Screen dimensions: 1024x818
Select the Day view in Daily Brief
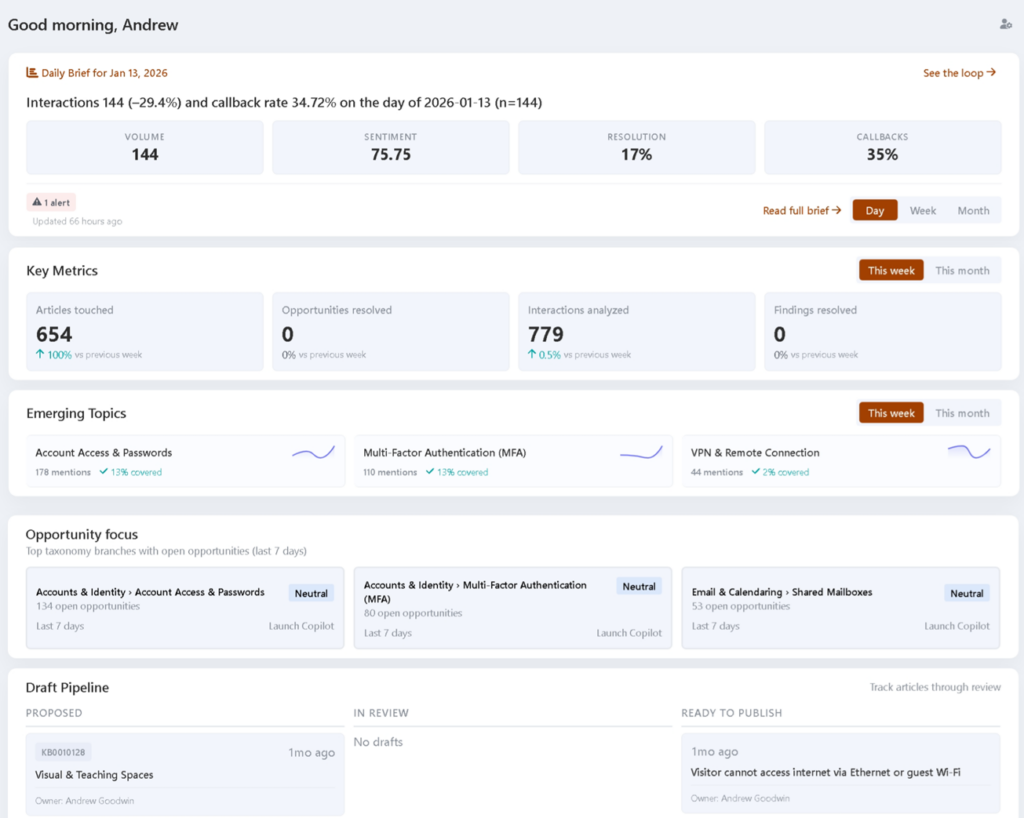(x=874, y=211)
